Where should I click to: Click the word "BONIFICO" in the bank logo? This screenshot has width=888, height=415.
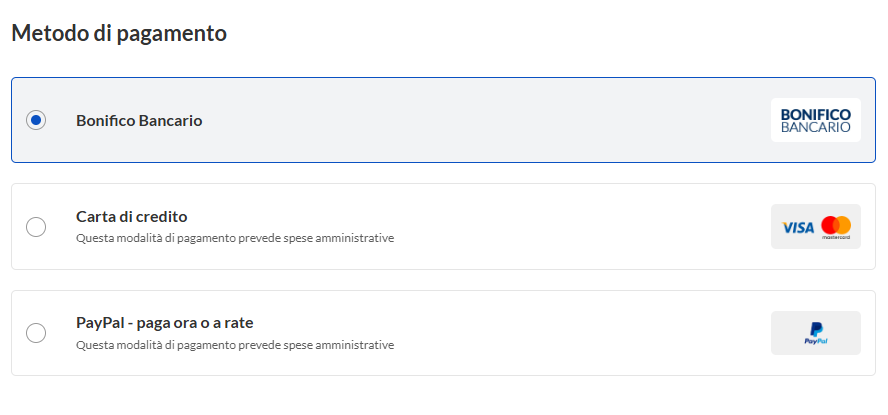[815, 114]
